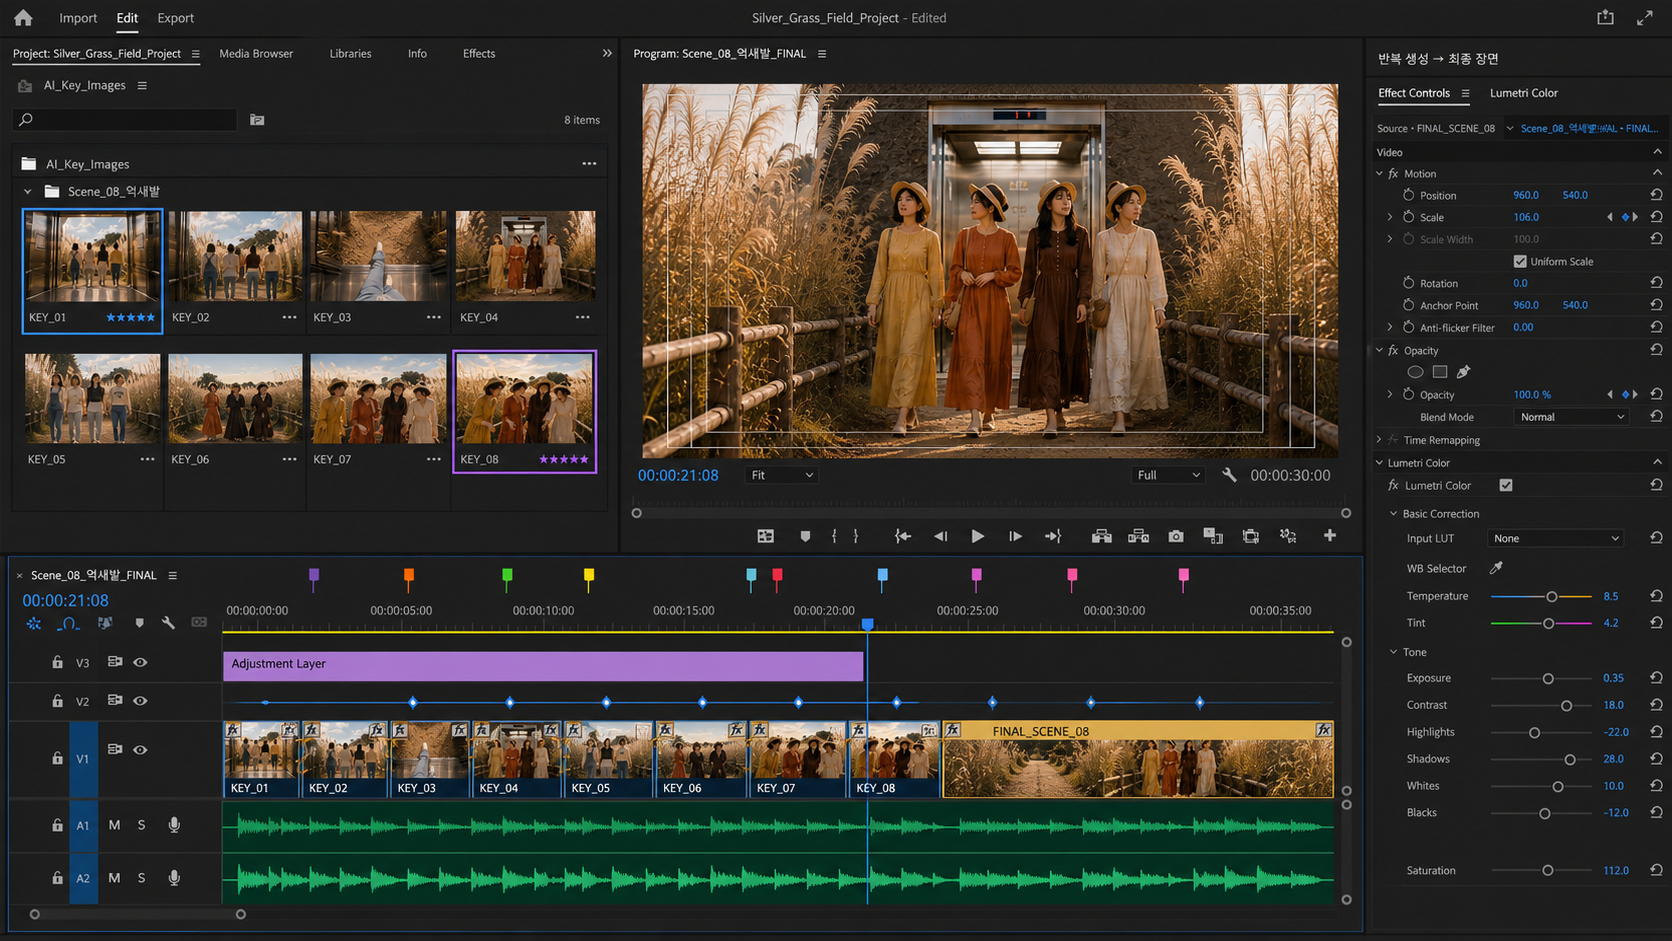
Task: Open the Blend Mode Normal dropdown
Action: pos(1571,417)
